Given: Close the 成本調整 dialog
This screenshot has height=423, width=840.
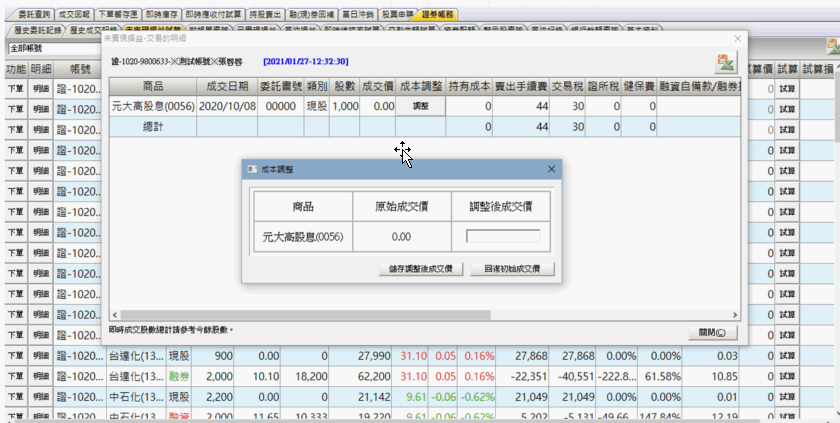Looking at the screenshot, I should tap(551, 170).
